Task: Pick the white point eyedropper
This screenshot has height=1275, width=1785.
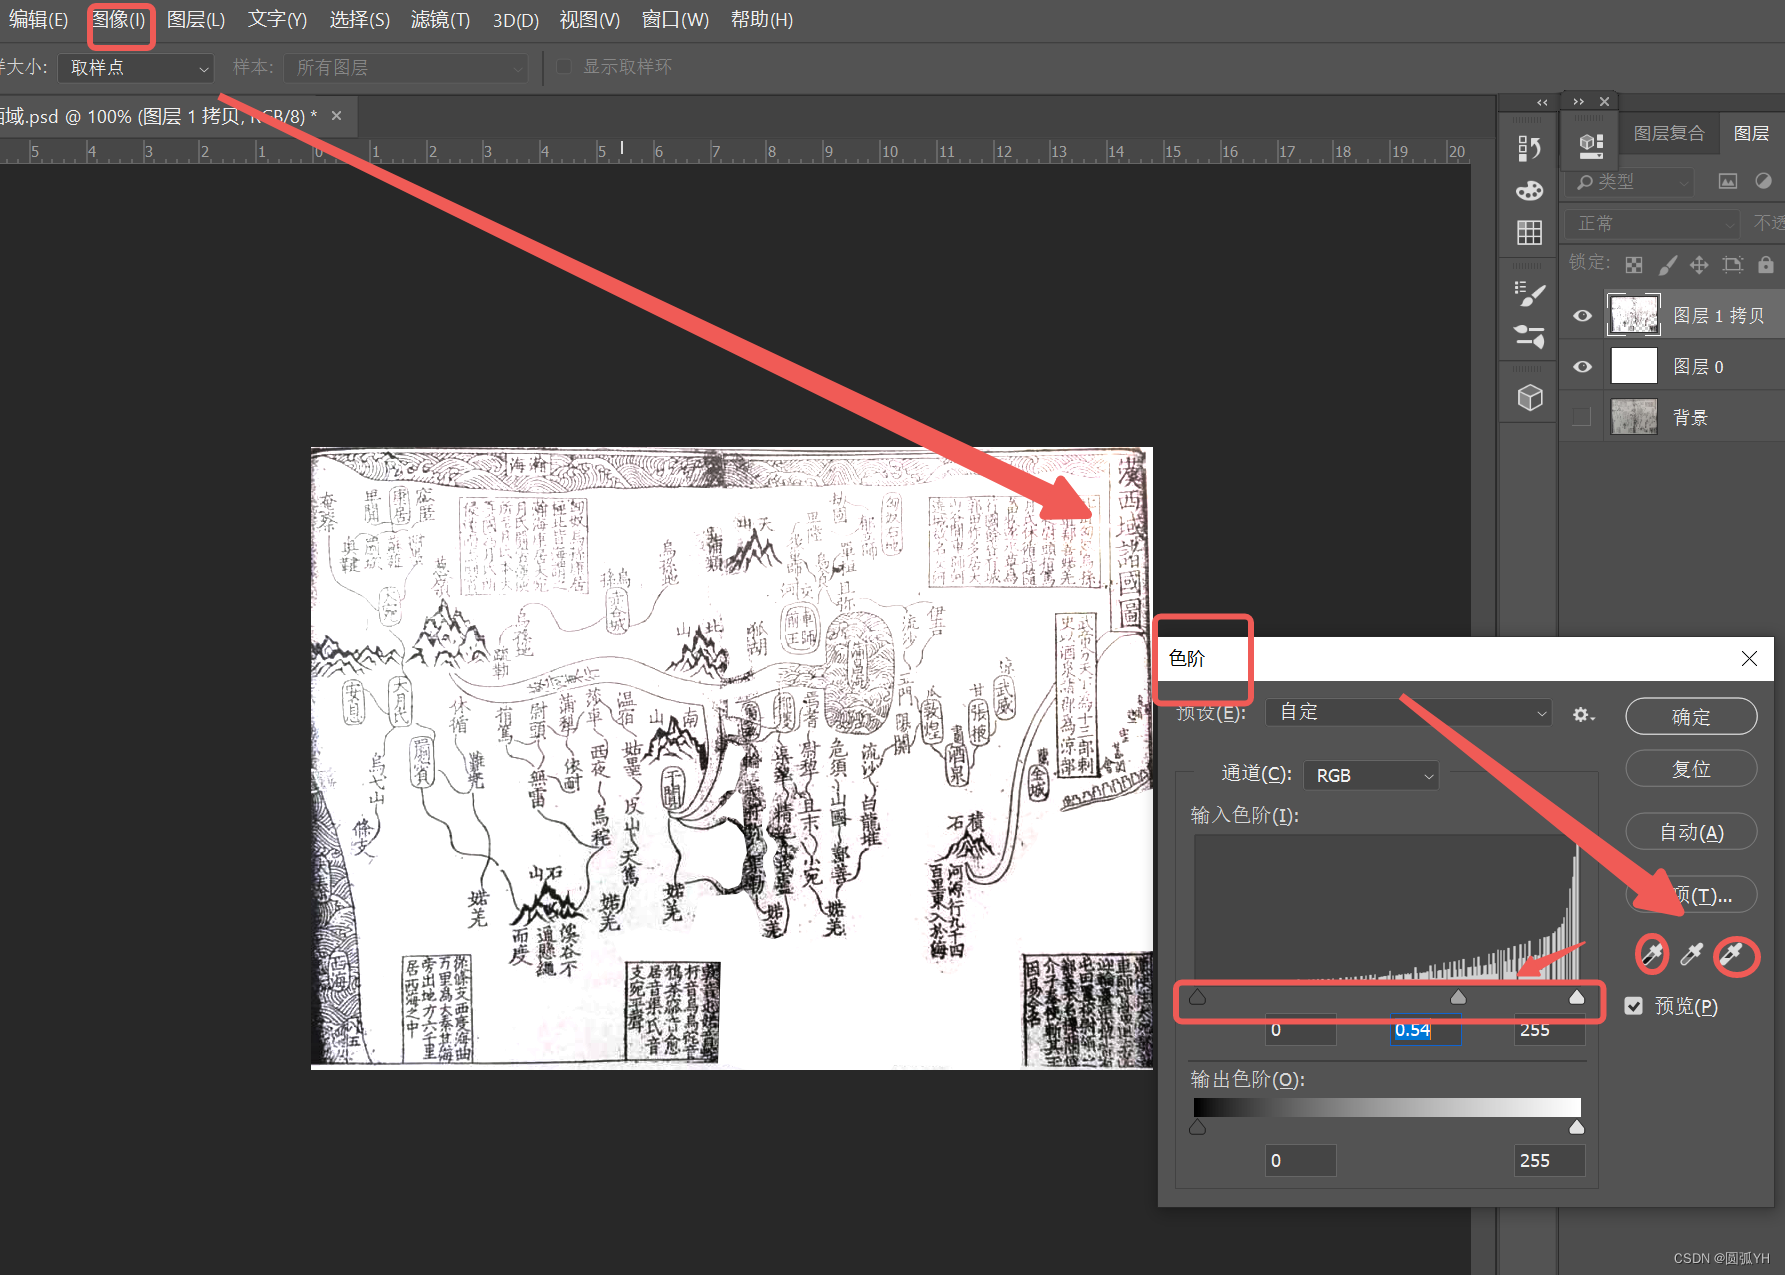Action: point(1733,955)
